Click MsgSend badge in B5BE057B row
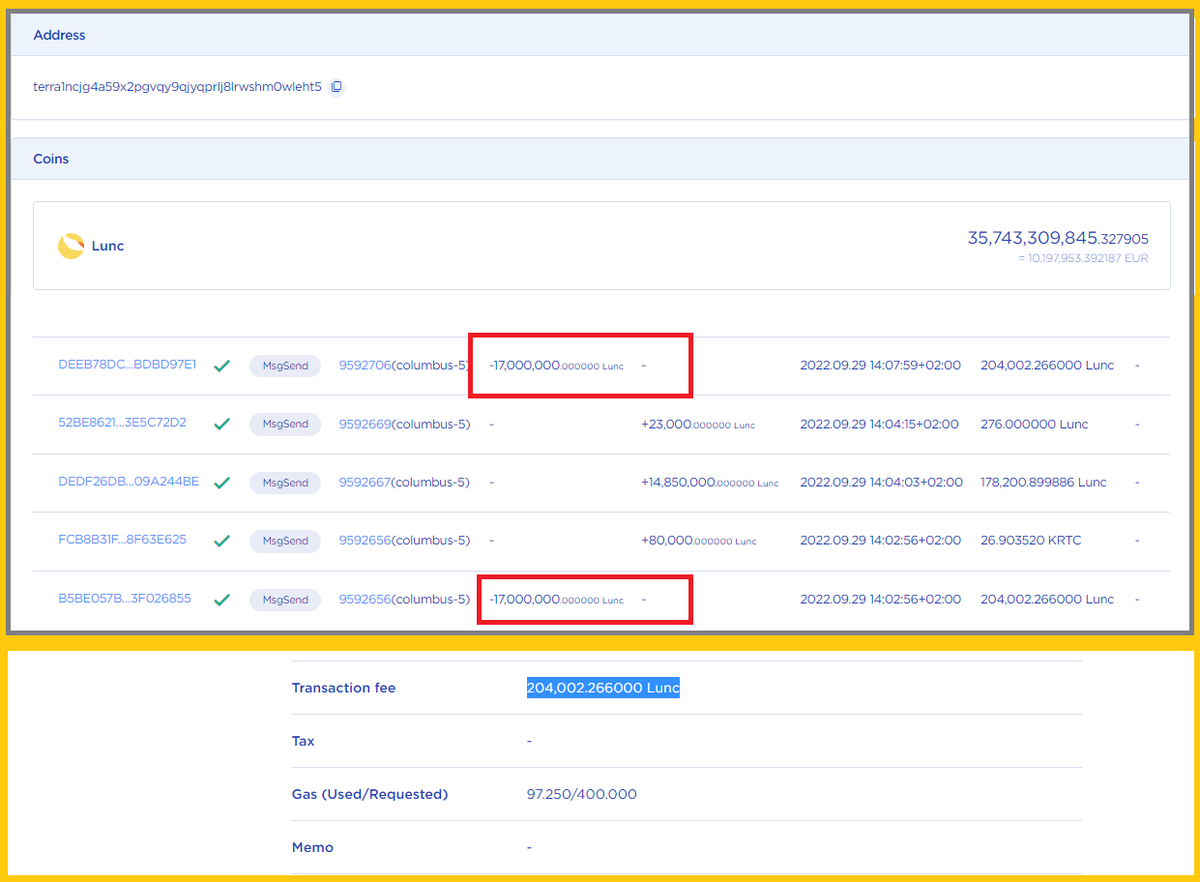1200x882 pixels. click(x=285, y=600)
